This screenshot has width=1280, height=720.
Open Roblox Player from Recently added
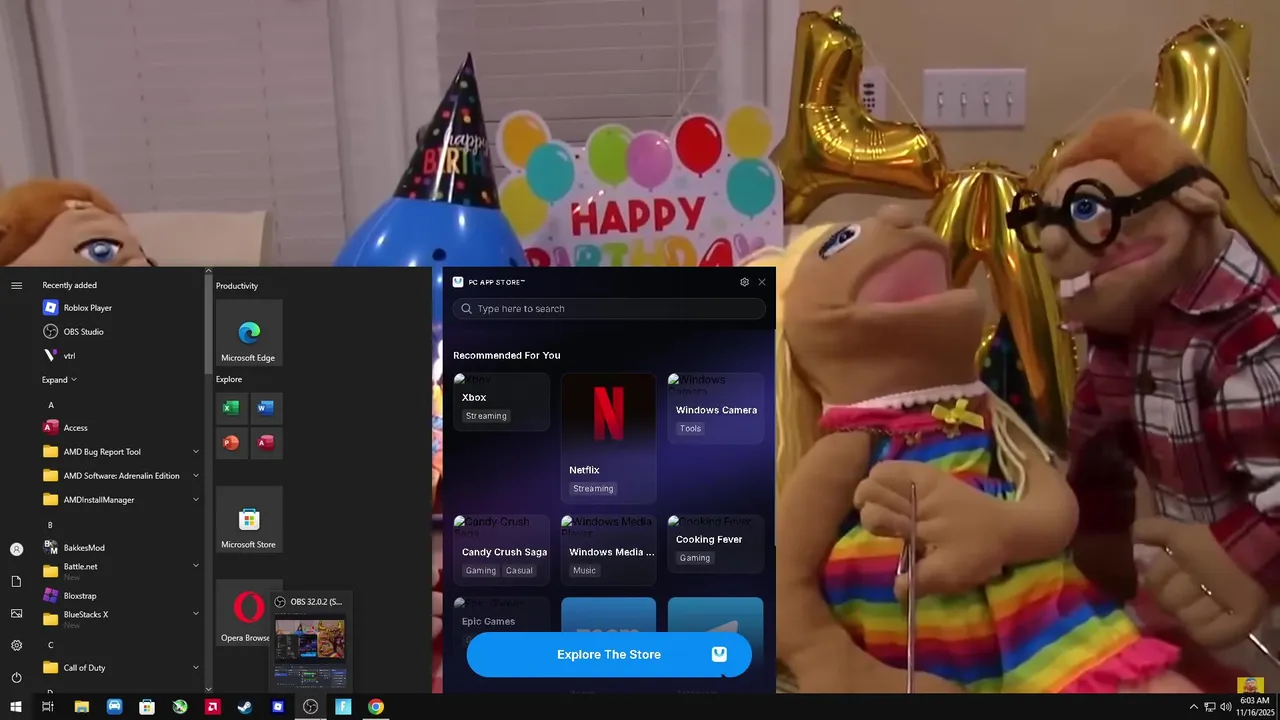point(120,308)
